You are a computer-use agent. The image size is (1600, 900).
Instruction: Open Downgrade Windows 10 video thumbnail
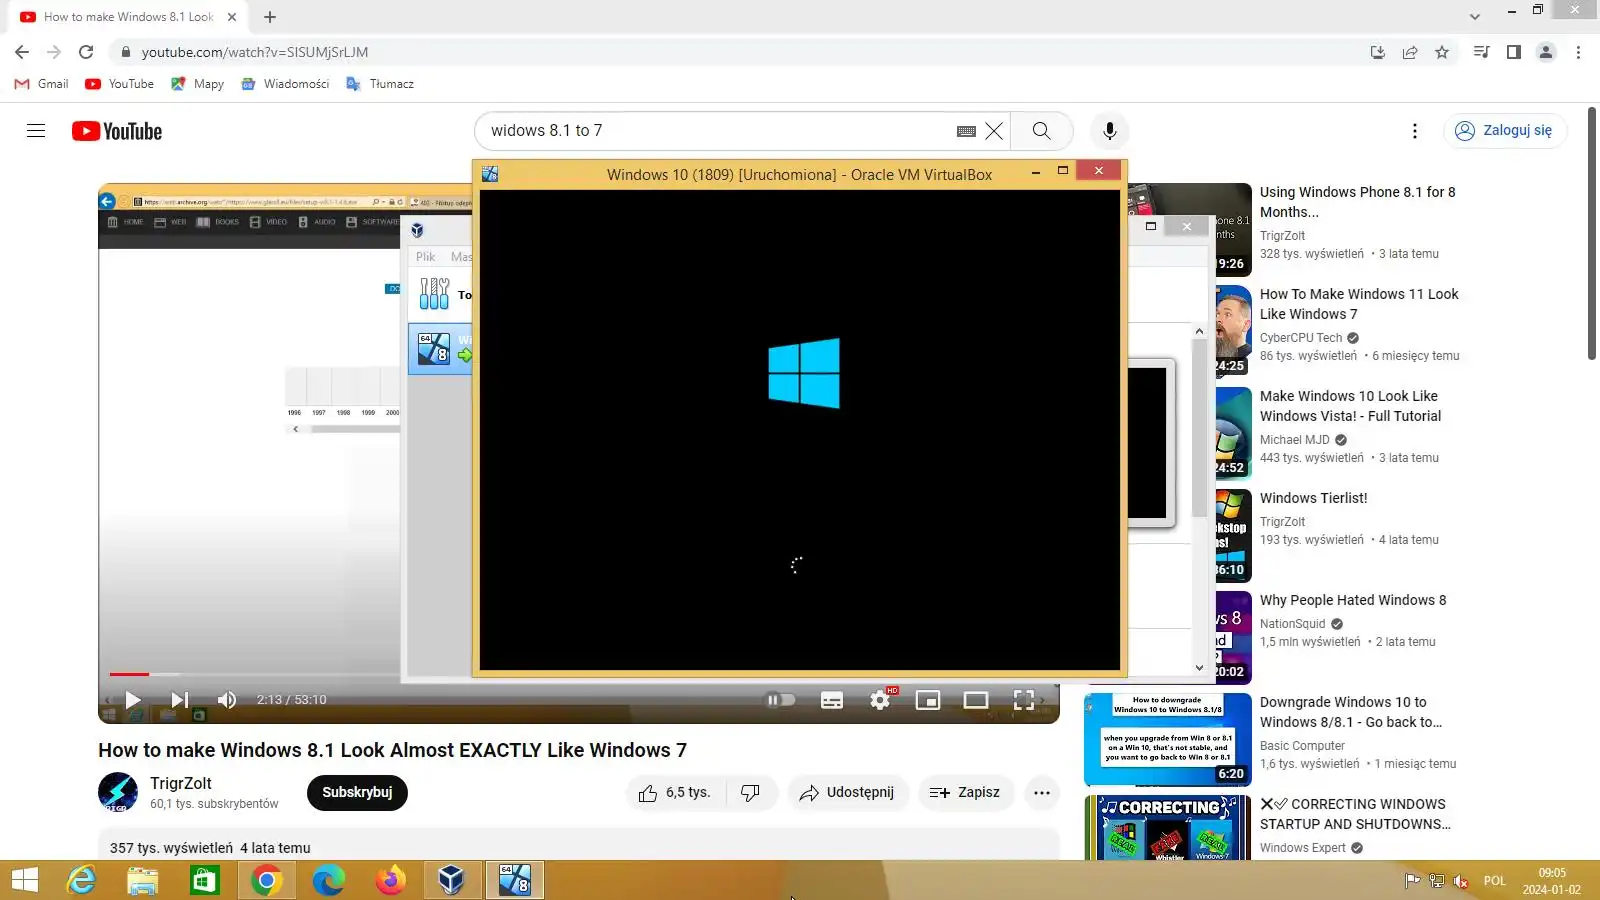point(1168,739)
